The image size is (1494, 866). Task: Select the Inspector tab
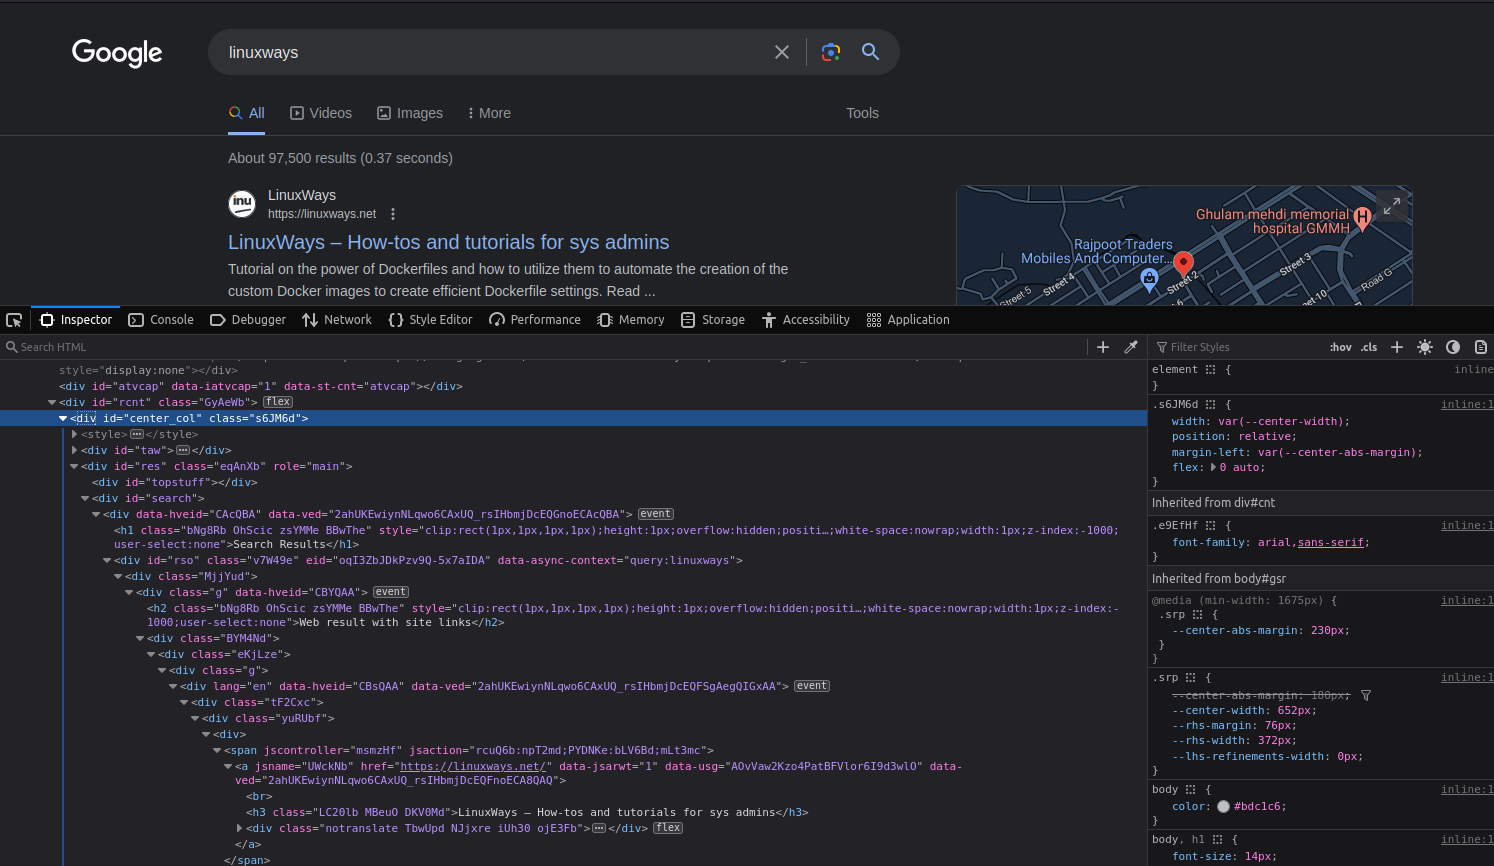tap(76, 320)
